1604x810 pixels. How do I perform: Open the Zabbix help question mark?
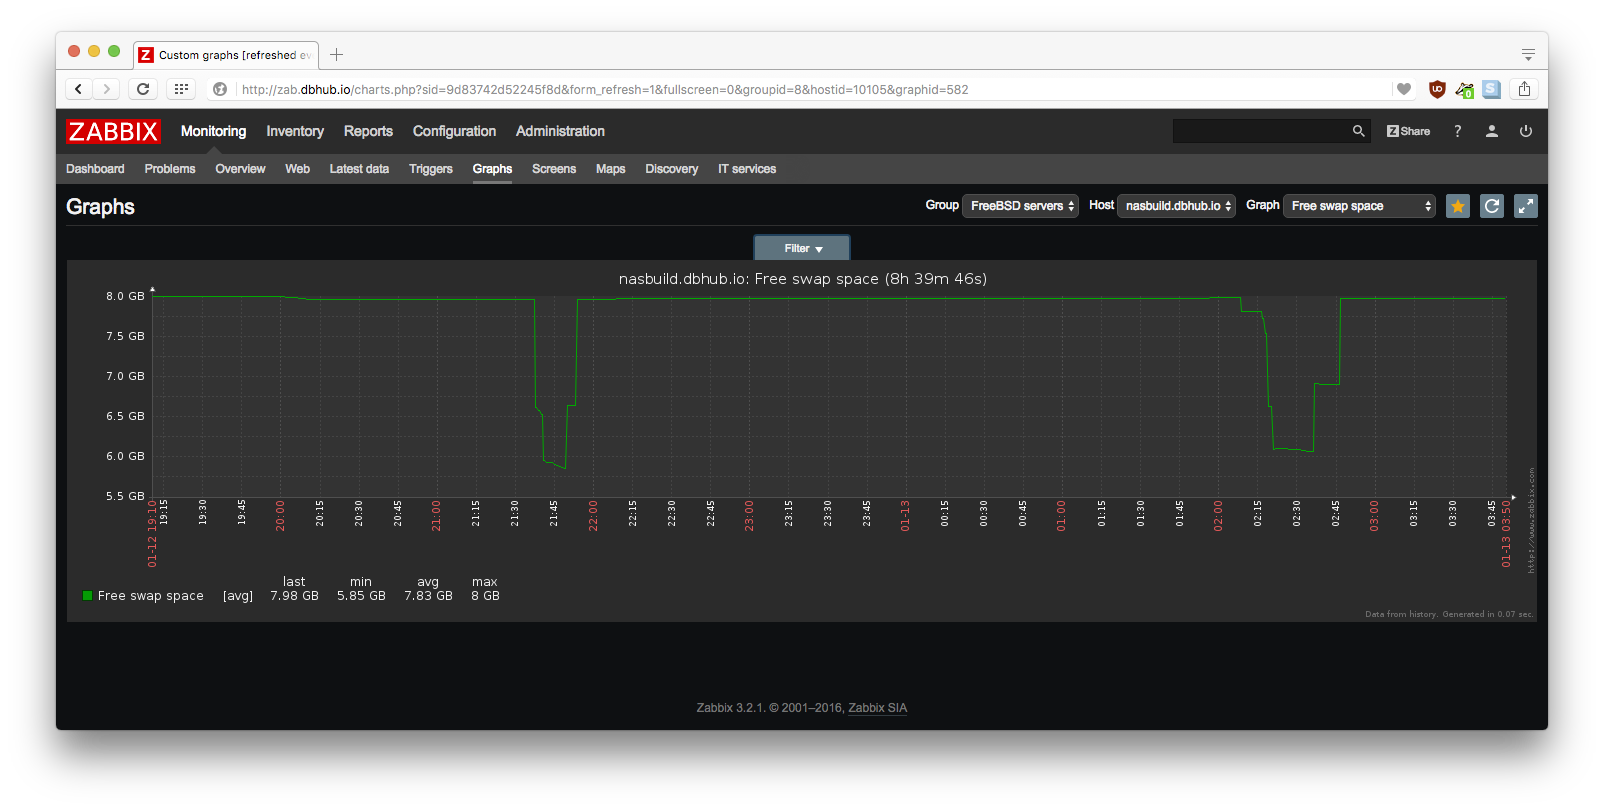point(1458,131)
